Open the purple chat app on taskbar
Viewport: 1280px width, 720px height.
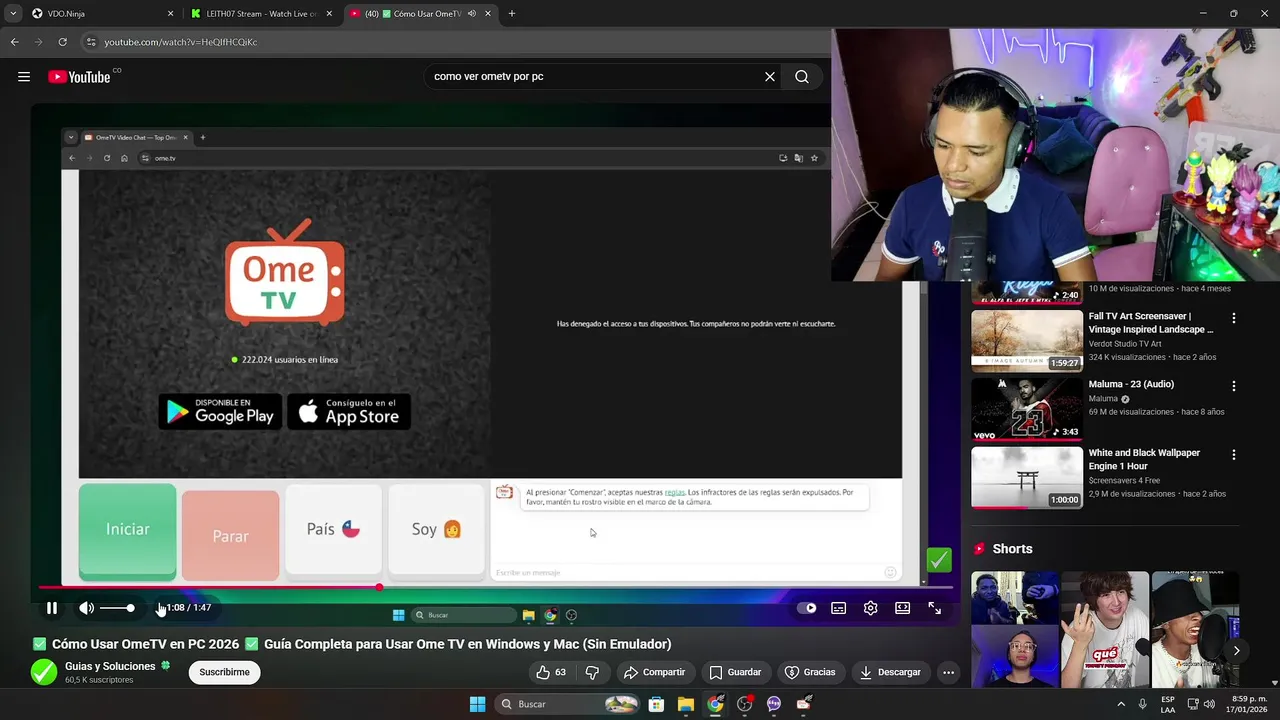774,704
